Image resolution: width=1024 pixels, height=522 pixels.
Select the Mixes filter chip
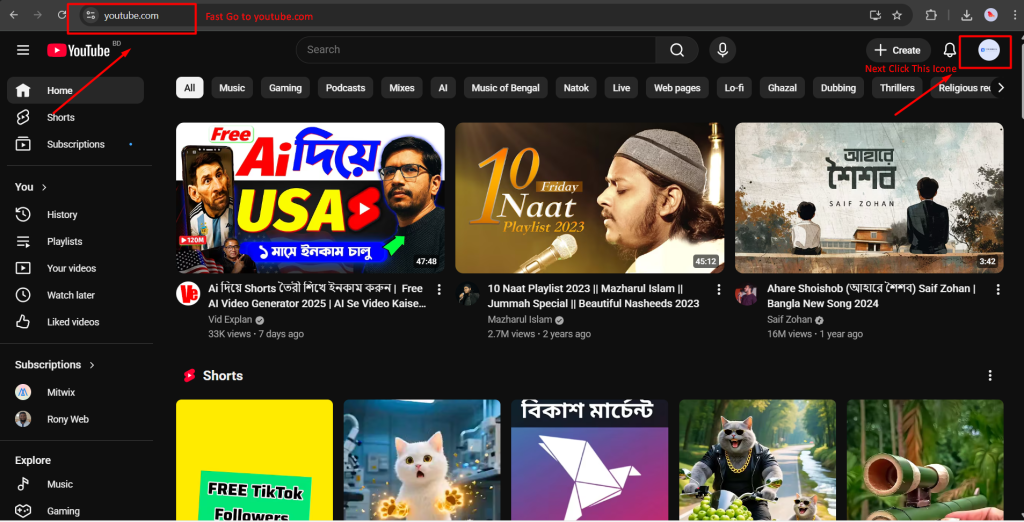(402, 88)
